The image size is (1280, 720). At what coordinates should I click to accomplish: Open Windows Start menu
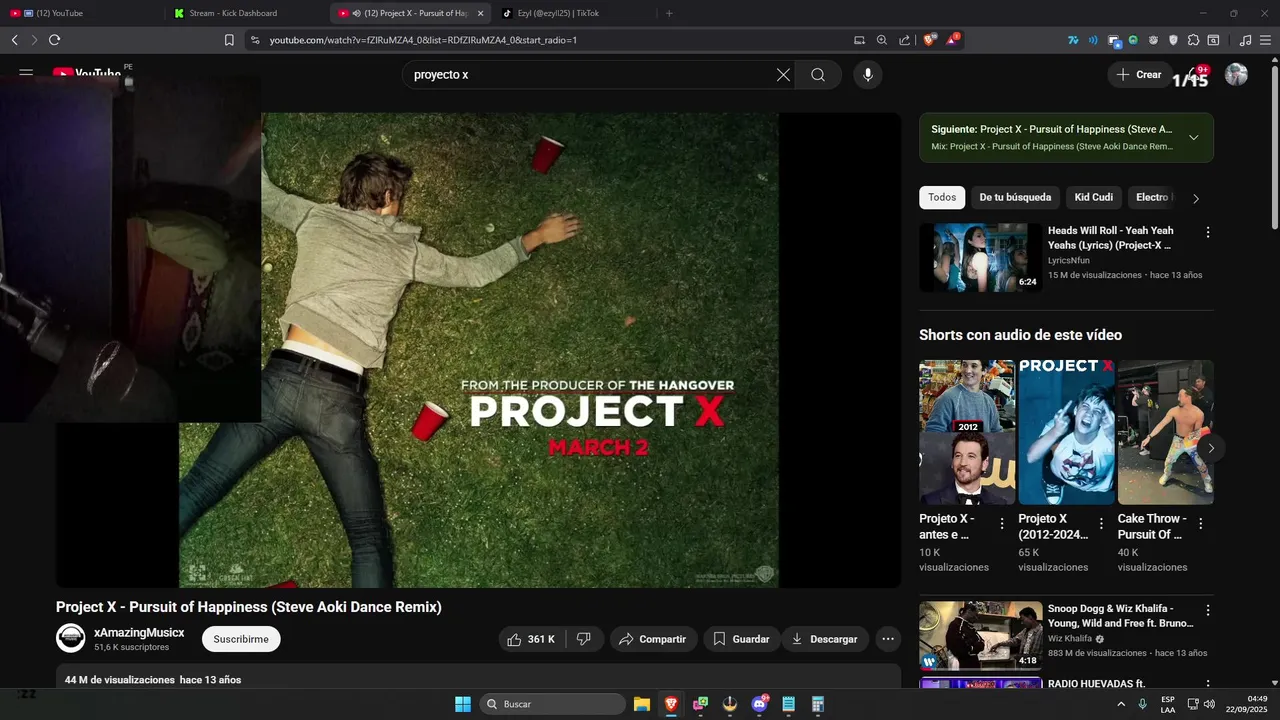pyautogui.click(x=463, y=704)
